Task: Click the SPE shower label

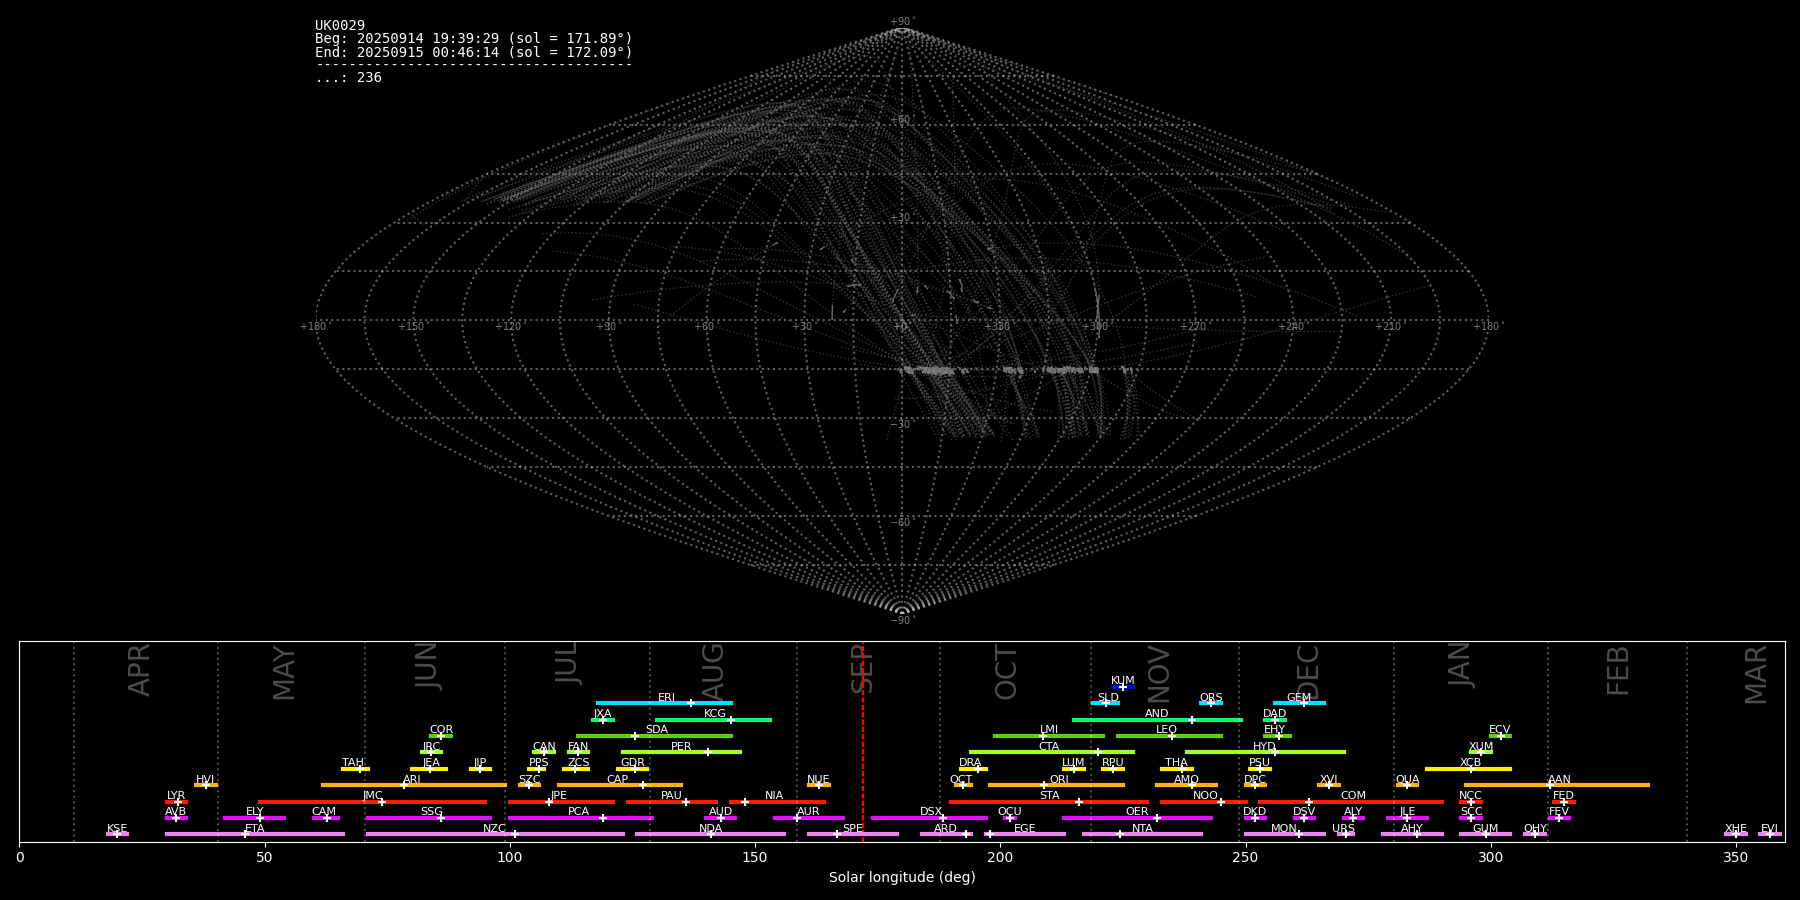Action: pos(853,829)
